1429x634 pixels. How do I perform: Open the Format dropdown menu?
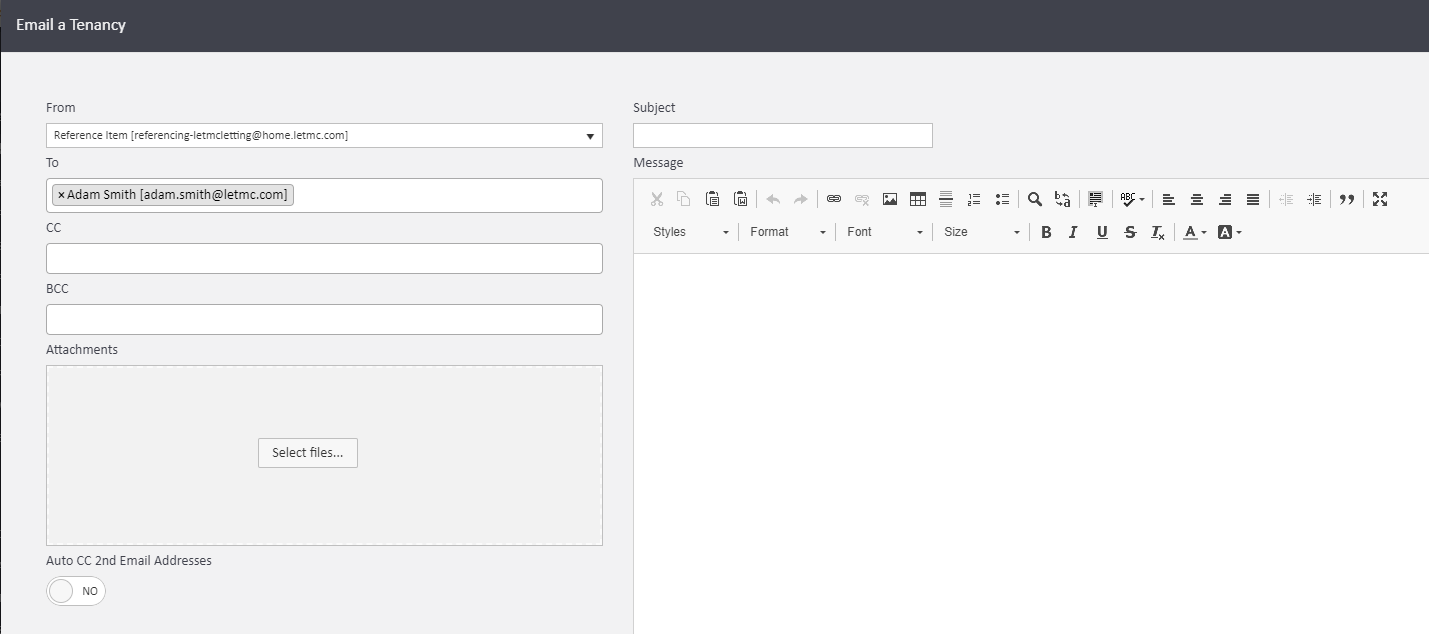[787, 232]
